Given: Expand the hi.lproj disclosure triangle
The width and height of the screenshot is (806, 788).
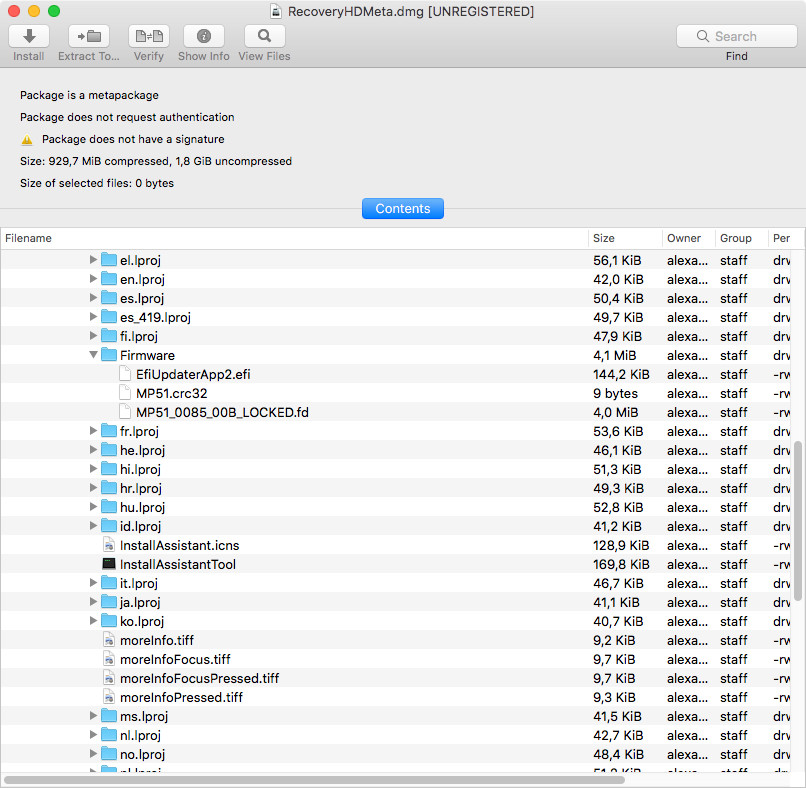Looking at the screenshot, I should (93, 469).
